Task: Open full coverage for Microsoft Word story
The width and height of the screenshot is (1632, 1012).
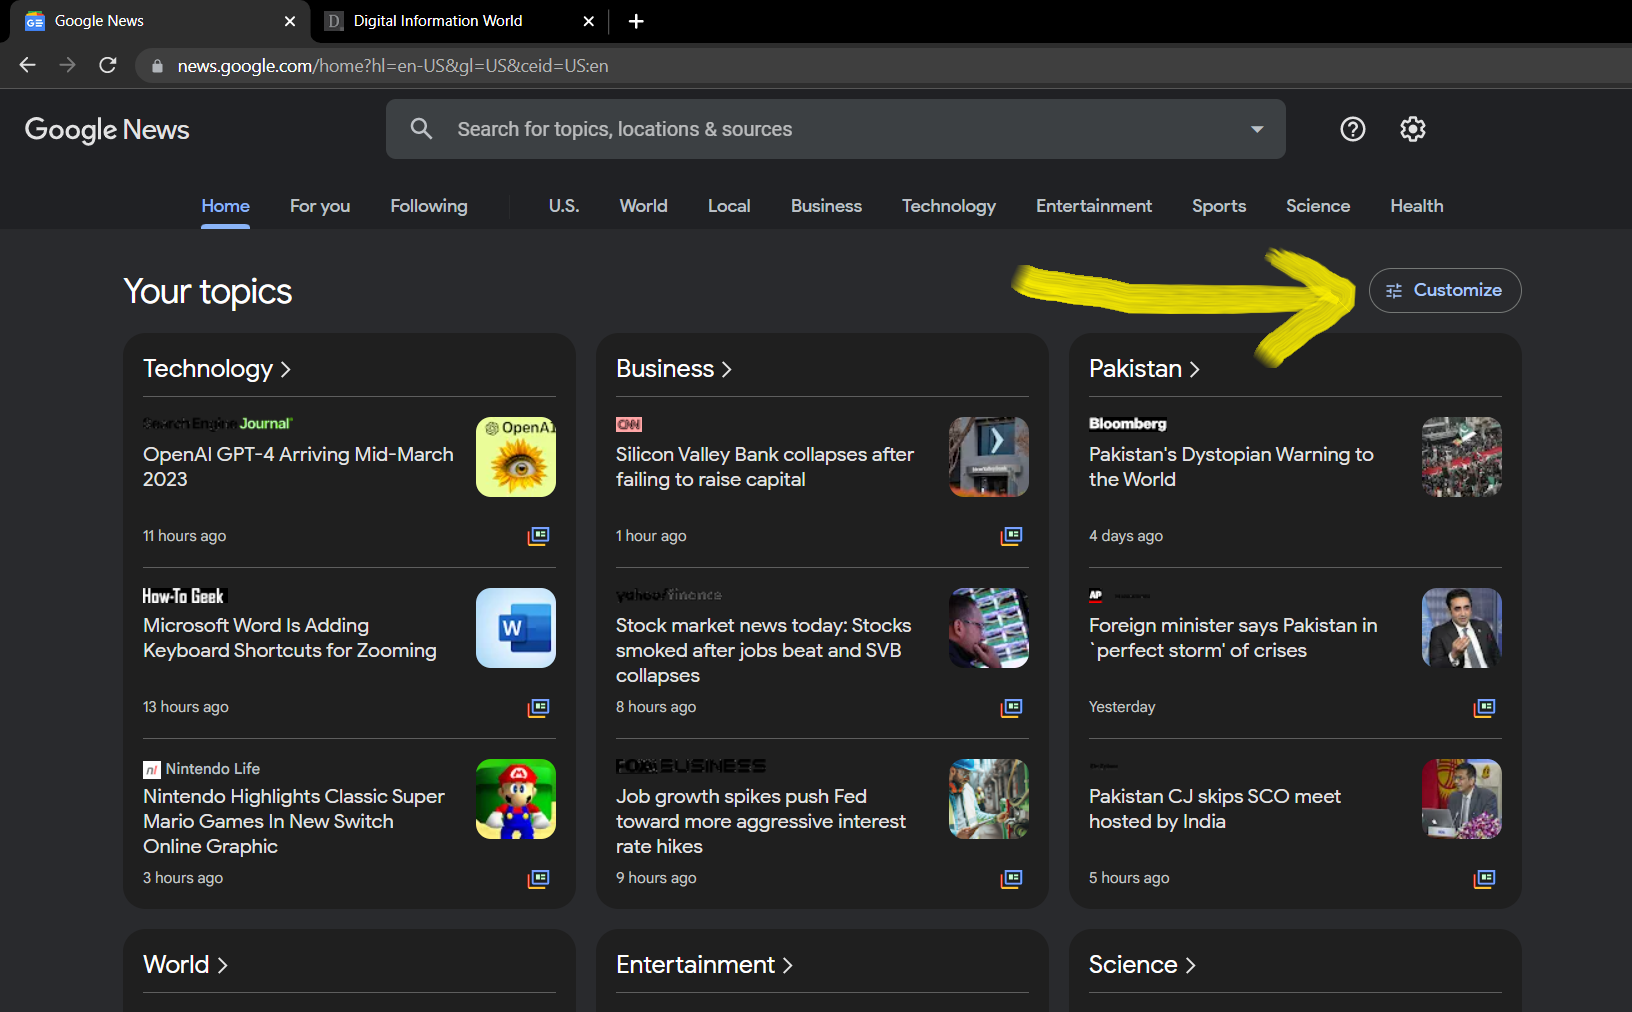Action: pyautogui.click(x=539, y=708)
